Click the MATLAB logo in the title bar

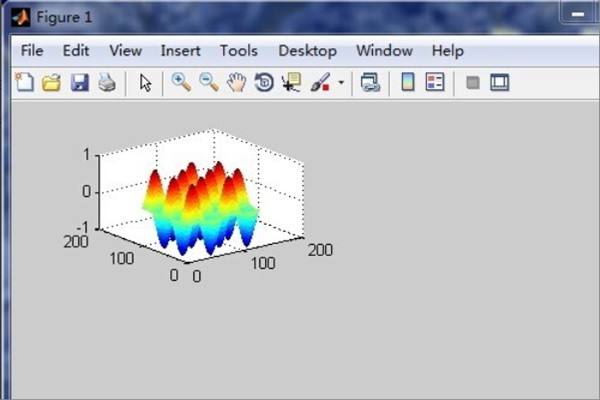(21, 17)
